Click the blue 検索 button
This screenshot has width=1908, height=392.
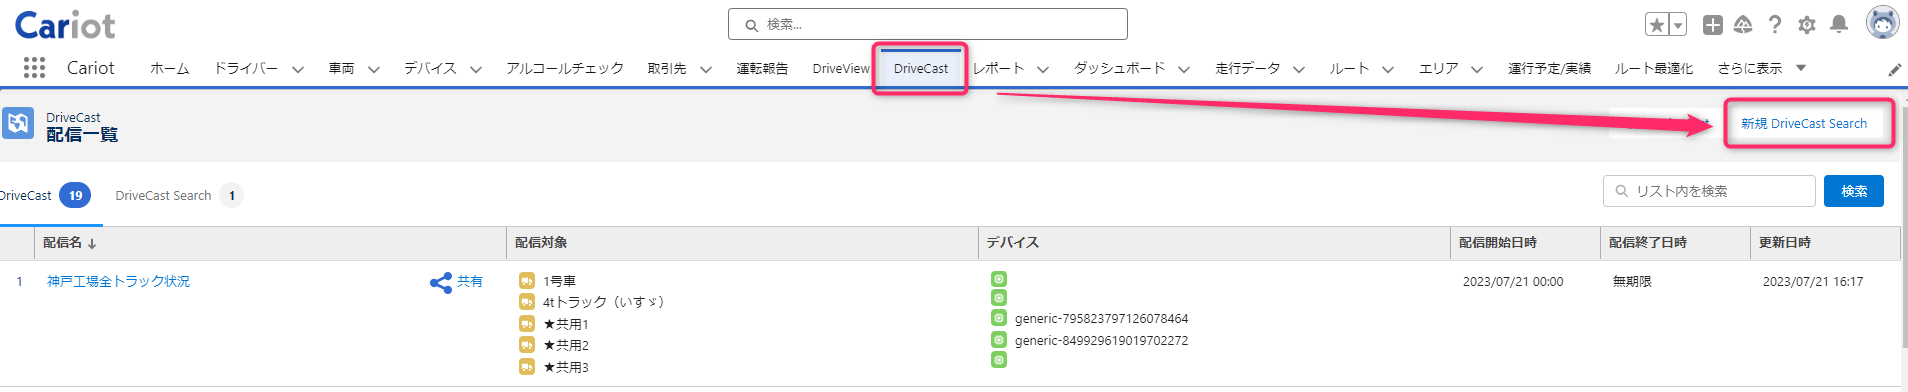1854,191
